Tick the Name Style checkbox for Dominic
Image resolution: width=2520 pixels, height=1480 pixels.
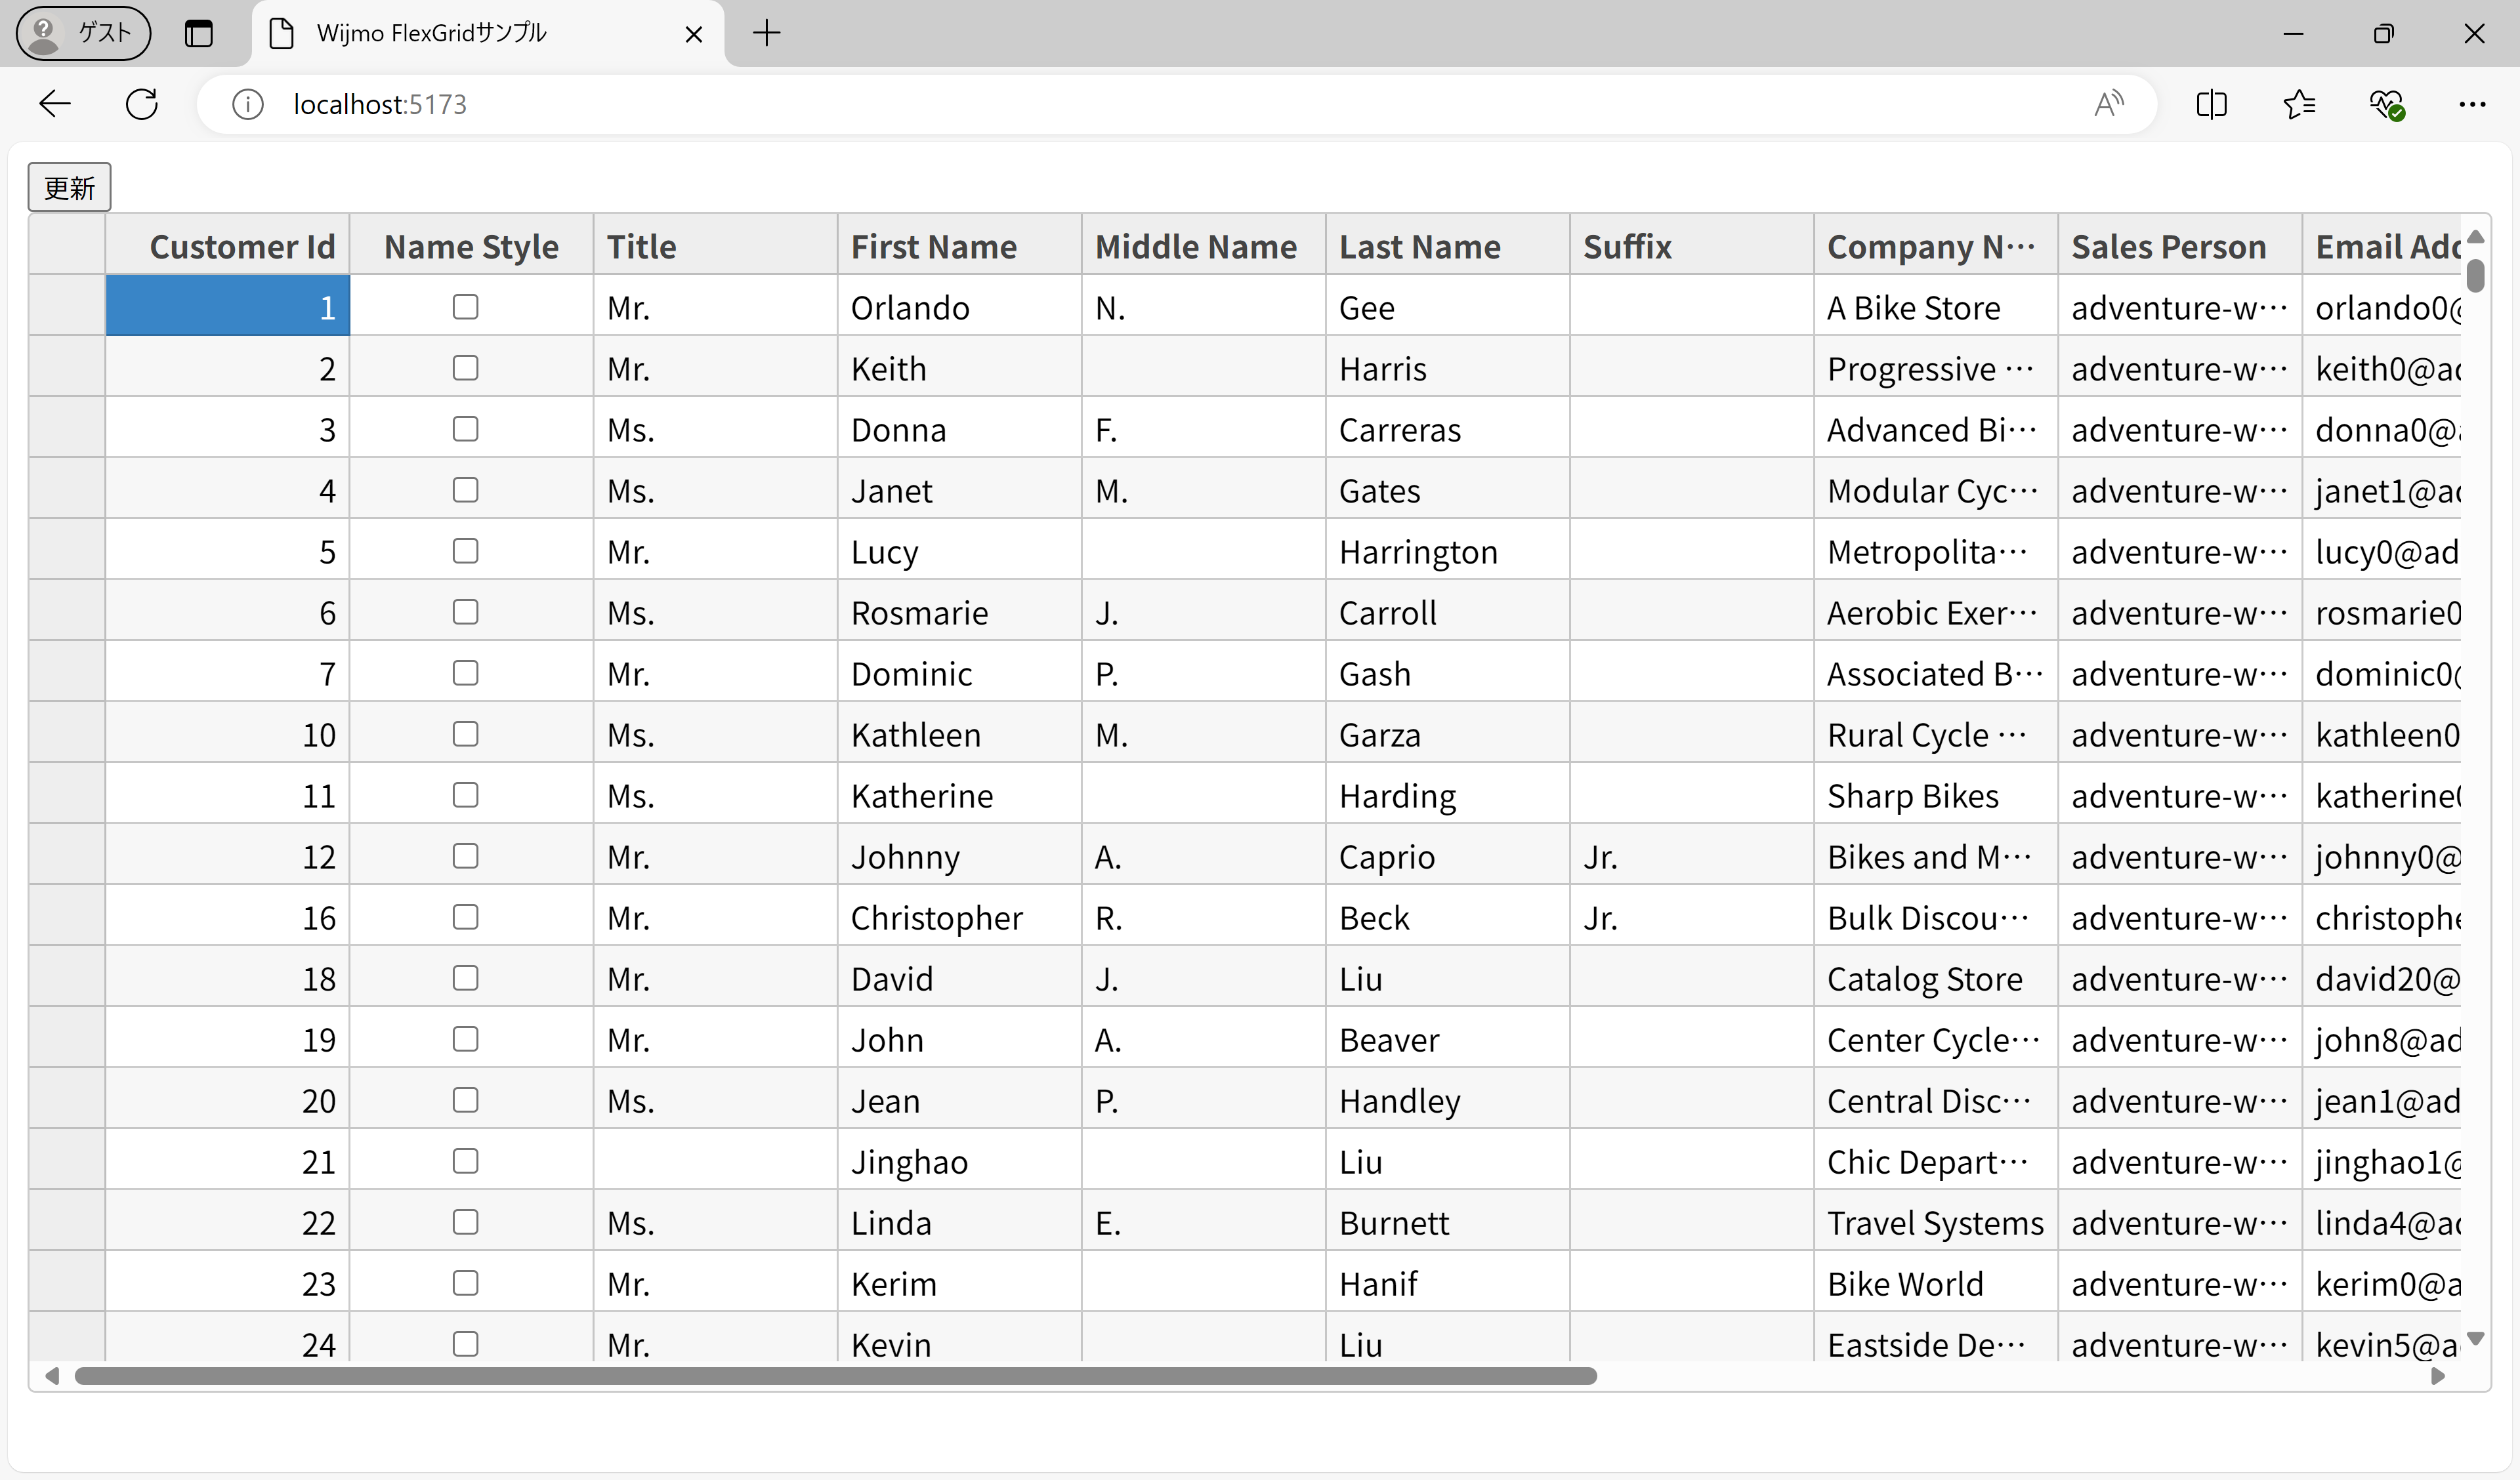pyautogui.click(x=465, y=672)
